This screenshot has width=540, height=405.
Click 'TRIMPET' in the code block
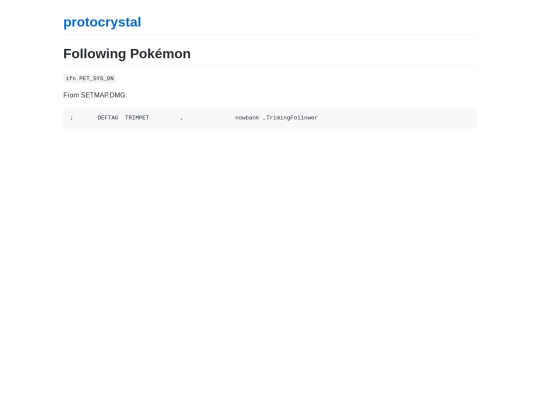point(137,118)
